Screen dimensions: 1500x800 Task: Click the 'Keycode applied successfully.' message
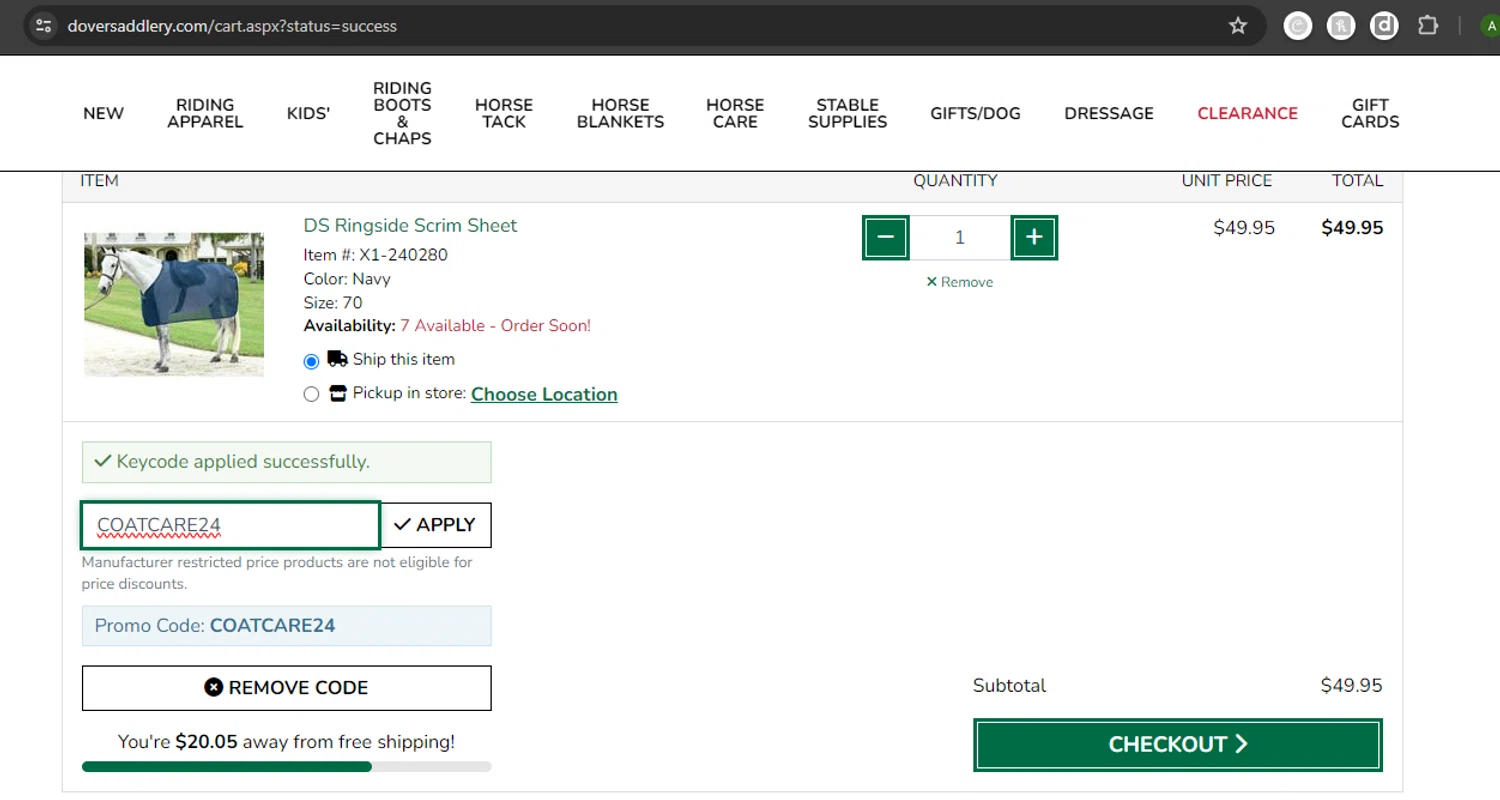click(286, 462)
